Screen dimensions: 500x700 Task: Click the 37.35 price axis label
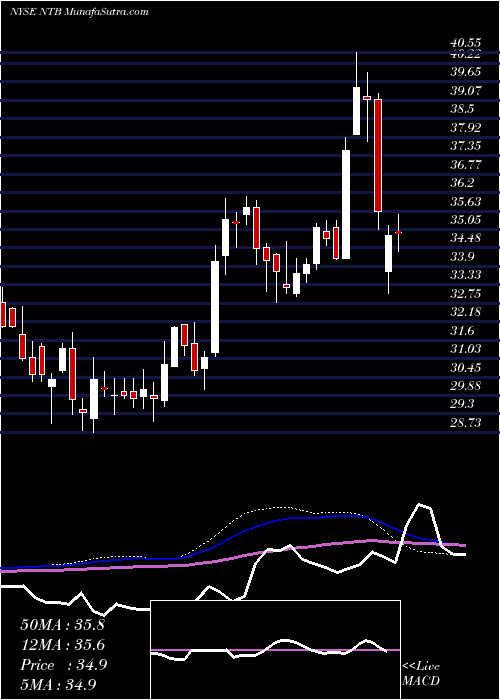[x=466, y=146]
